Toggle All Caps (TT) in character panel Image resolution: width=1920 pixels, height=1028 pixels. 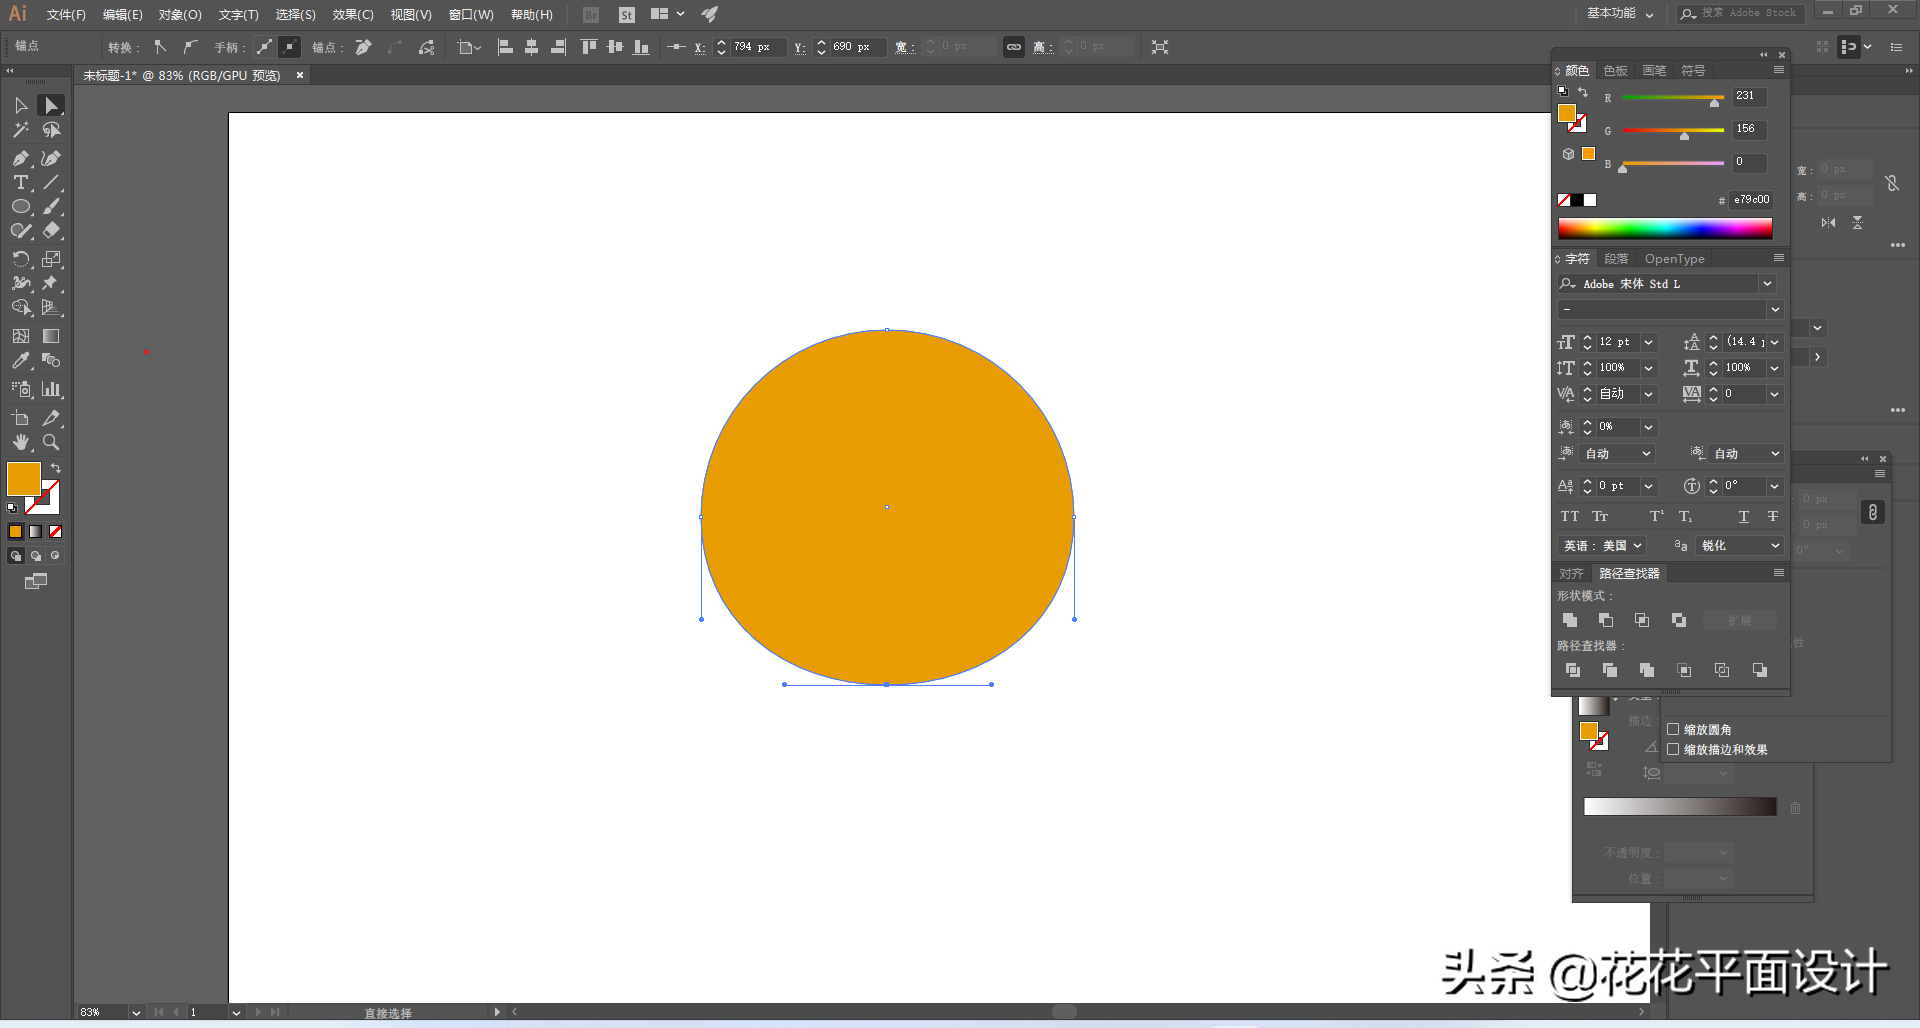coord(1570,516)
